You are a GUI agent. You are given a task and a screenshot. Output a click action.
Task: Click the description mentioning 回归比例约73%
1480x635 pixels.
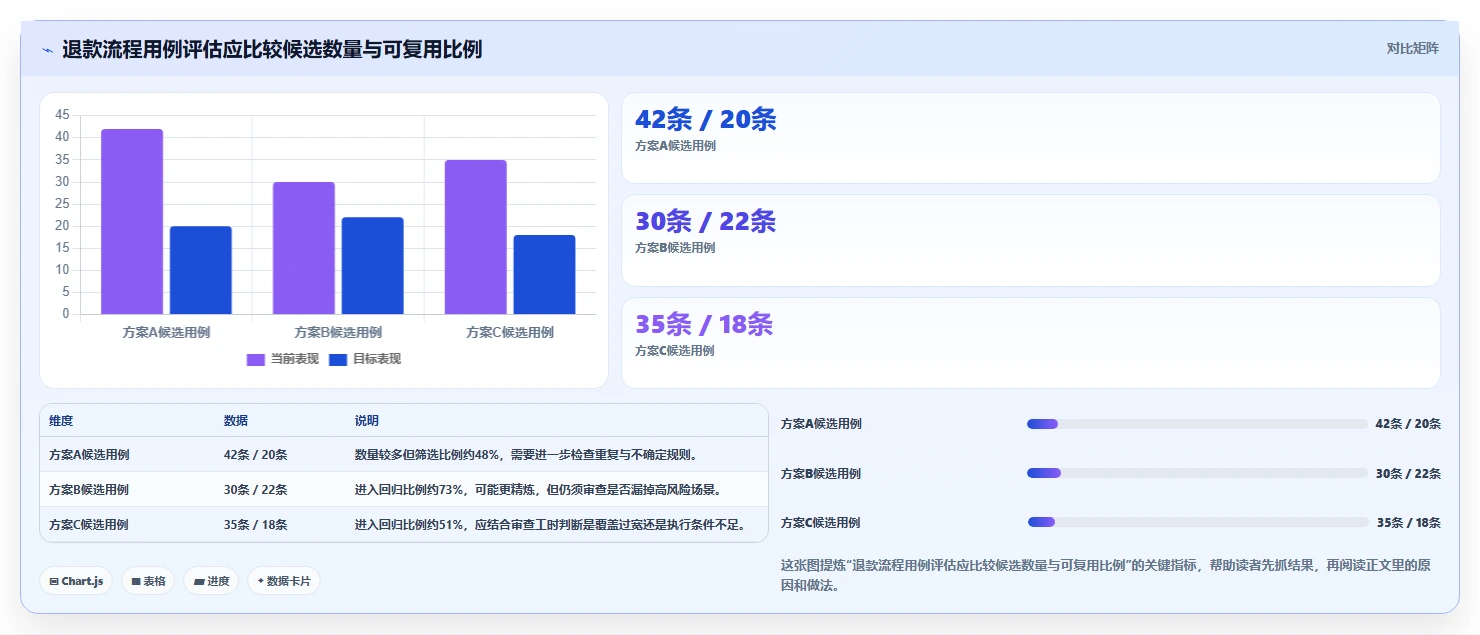538,490
